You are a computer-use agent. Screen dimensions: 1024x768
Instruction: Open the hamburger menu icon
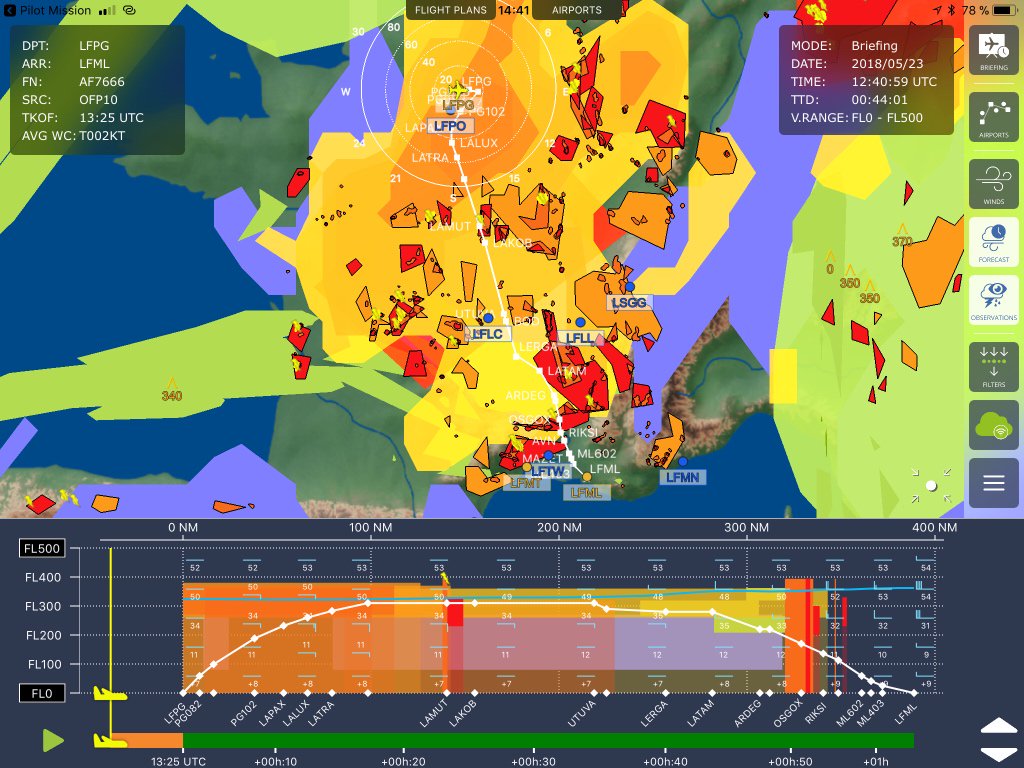tap(992, 483)
